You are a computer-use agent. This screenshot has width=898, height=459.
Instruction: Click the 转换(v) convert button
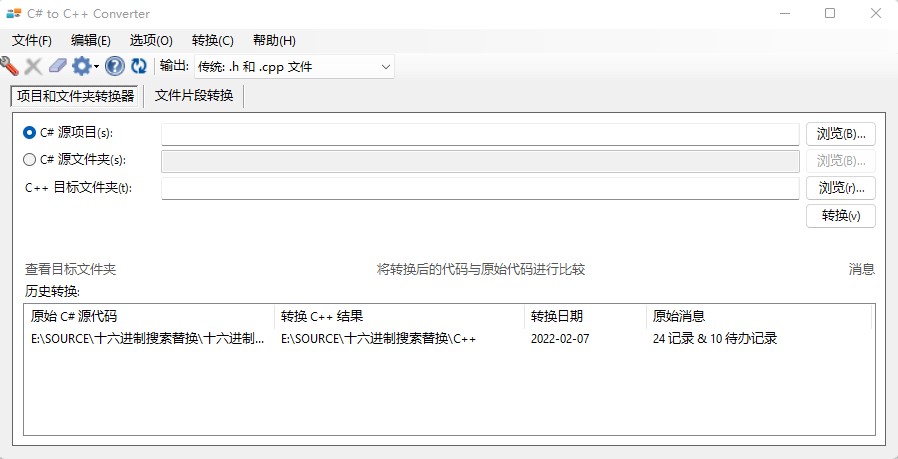pyautogui.click(x=841, y=216)
